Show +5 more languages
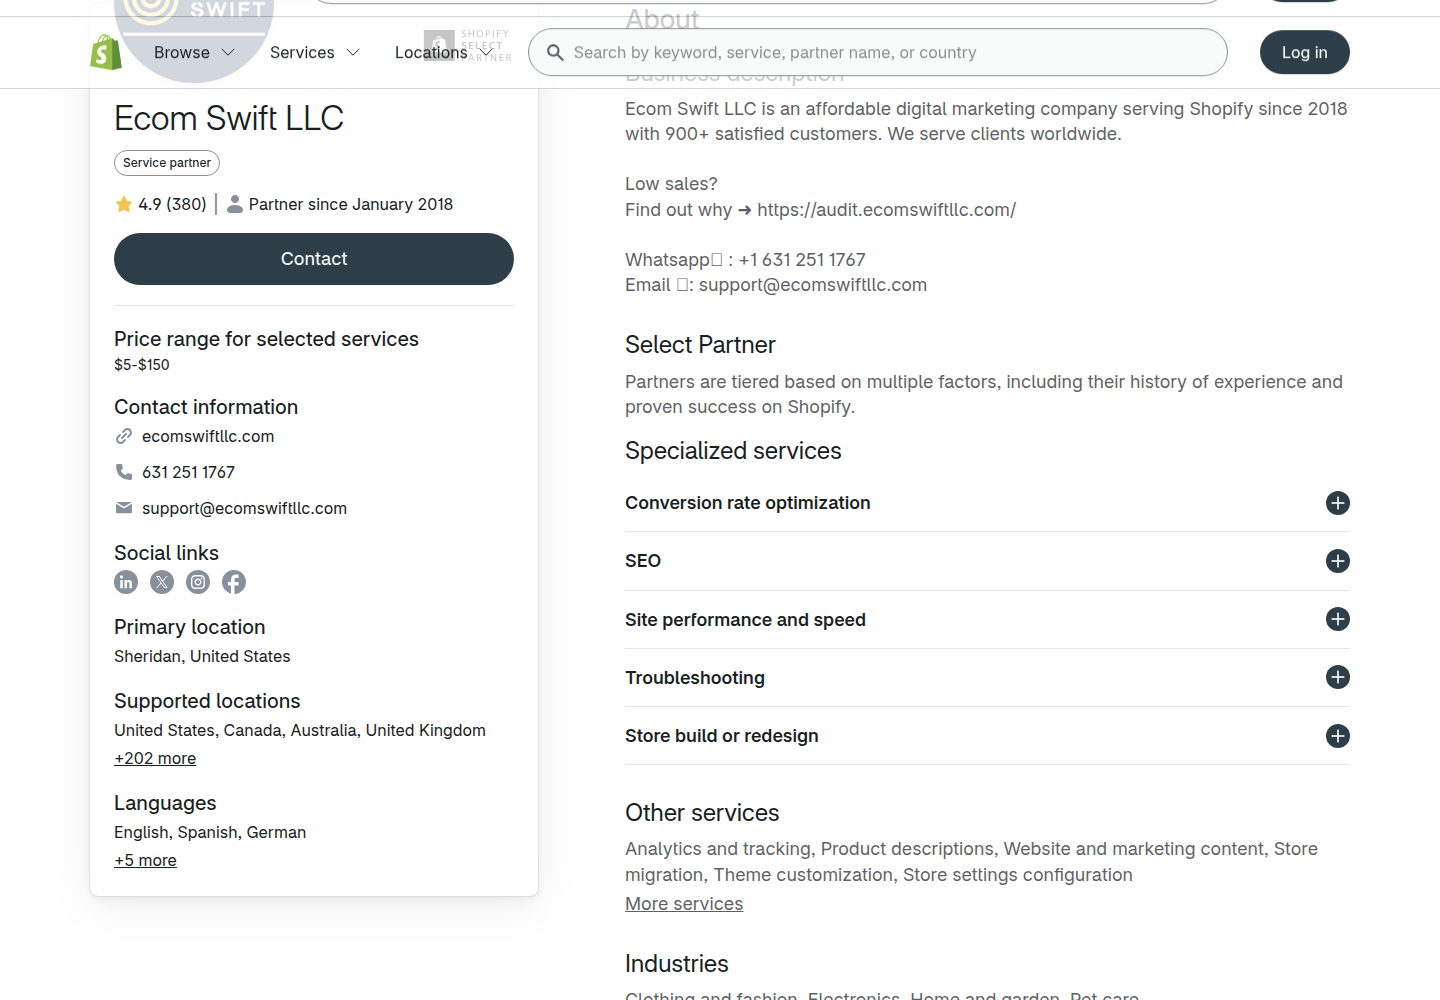The image size is (1440, 1000). (x=145, y=860)
